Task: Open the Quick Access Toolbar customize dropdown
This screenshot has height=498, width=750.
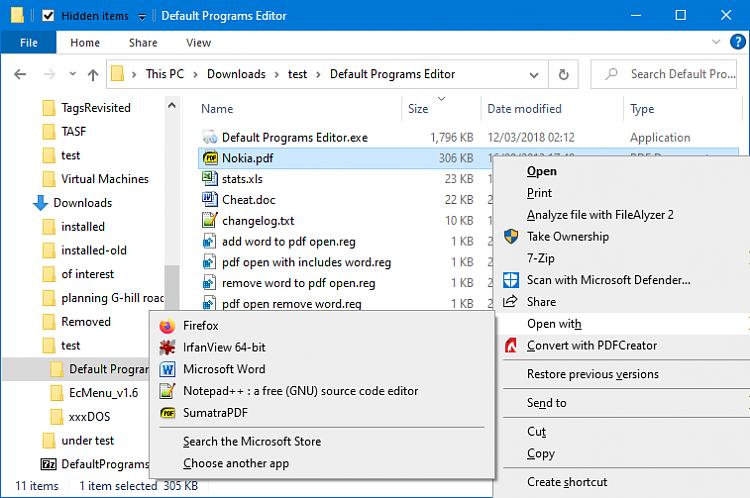Action: pyautogui.click(x=142, y=16)
